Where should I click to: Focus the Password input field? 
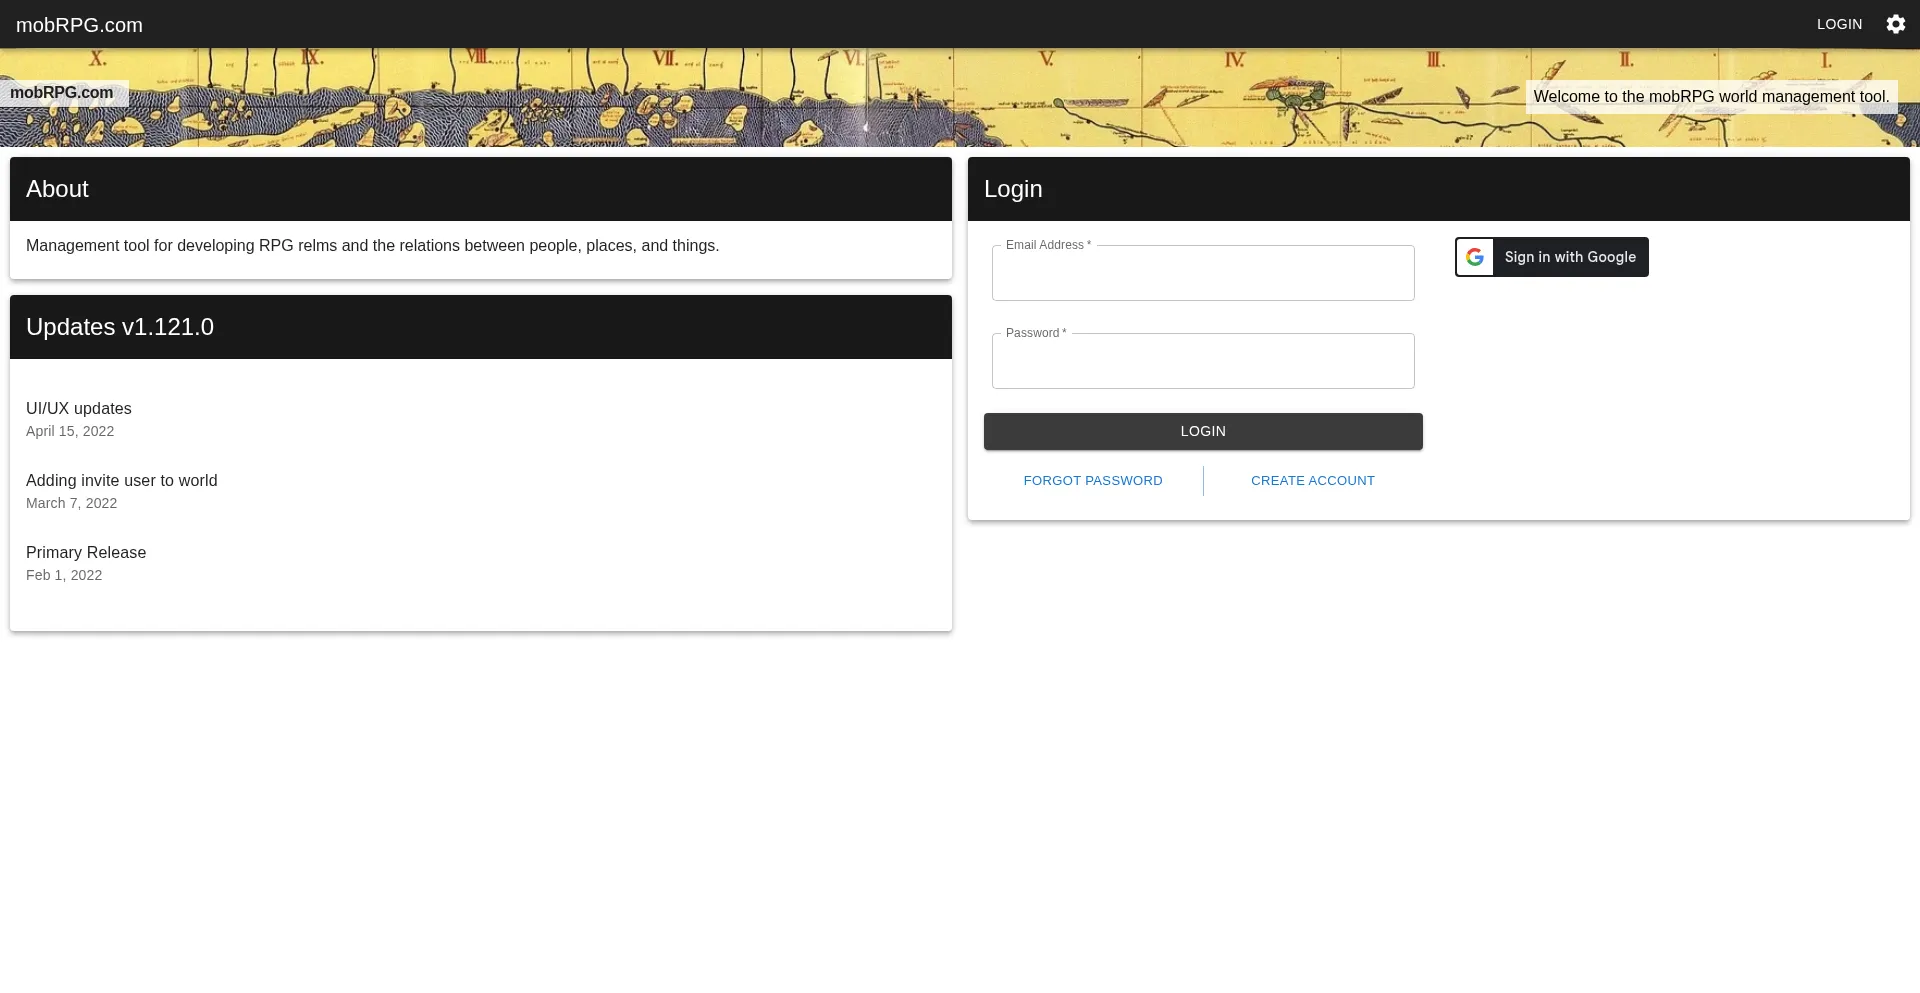click(1202, 362)
